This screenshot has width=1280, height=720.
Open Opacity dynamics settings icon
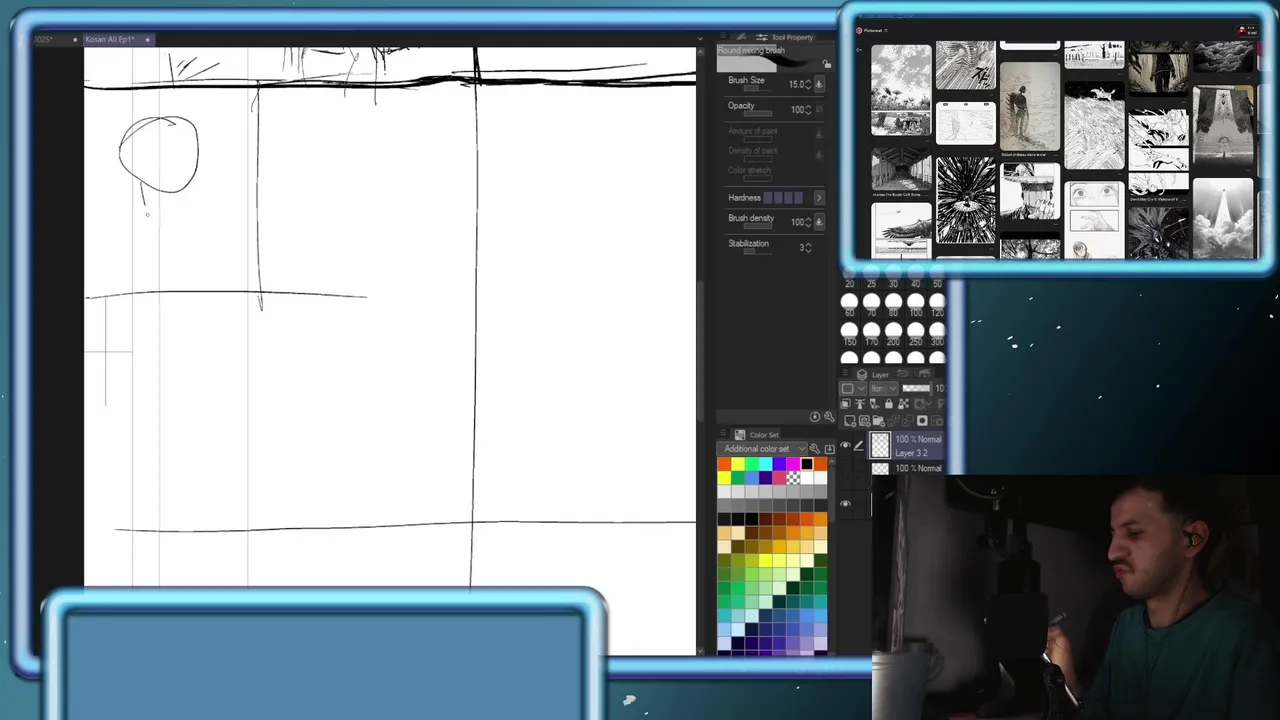[x=819, y=109]
